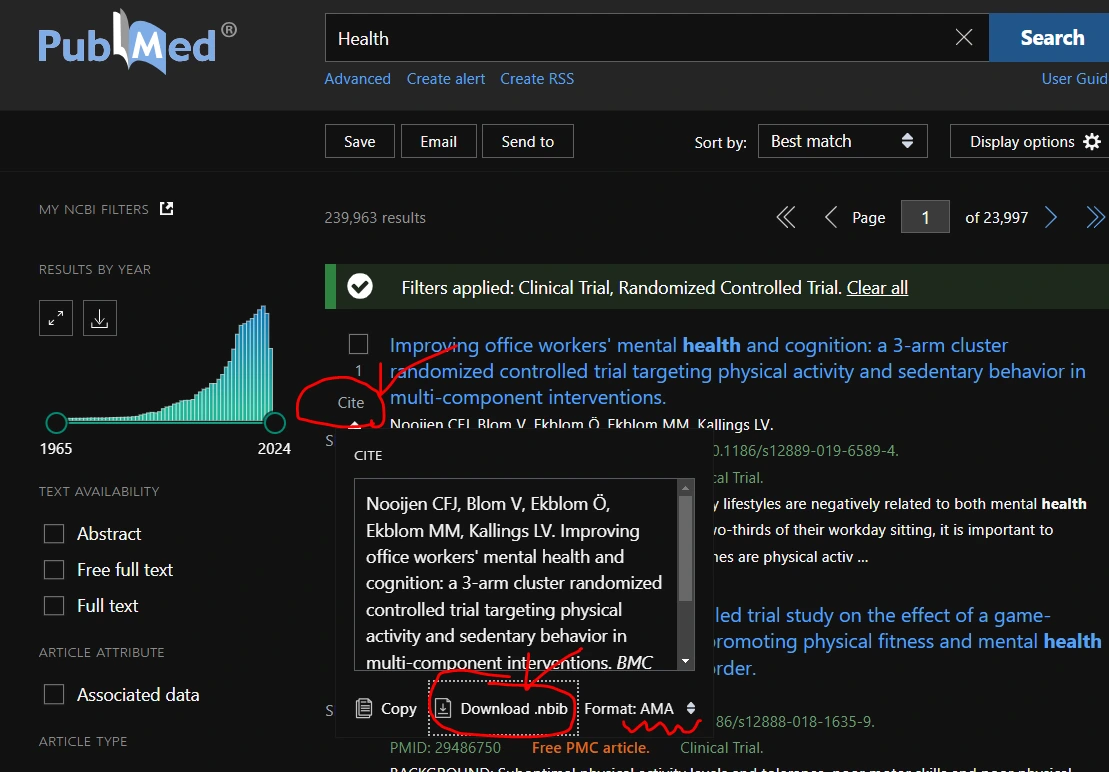Click the Create alert link
The width and height of the screenshot is (1109, 772).
[446, 78]
